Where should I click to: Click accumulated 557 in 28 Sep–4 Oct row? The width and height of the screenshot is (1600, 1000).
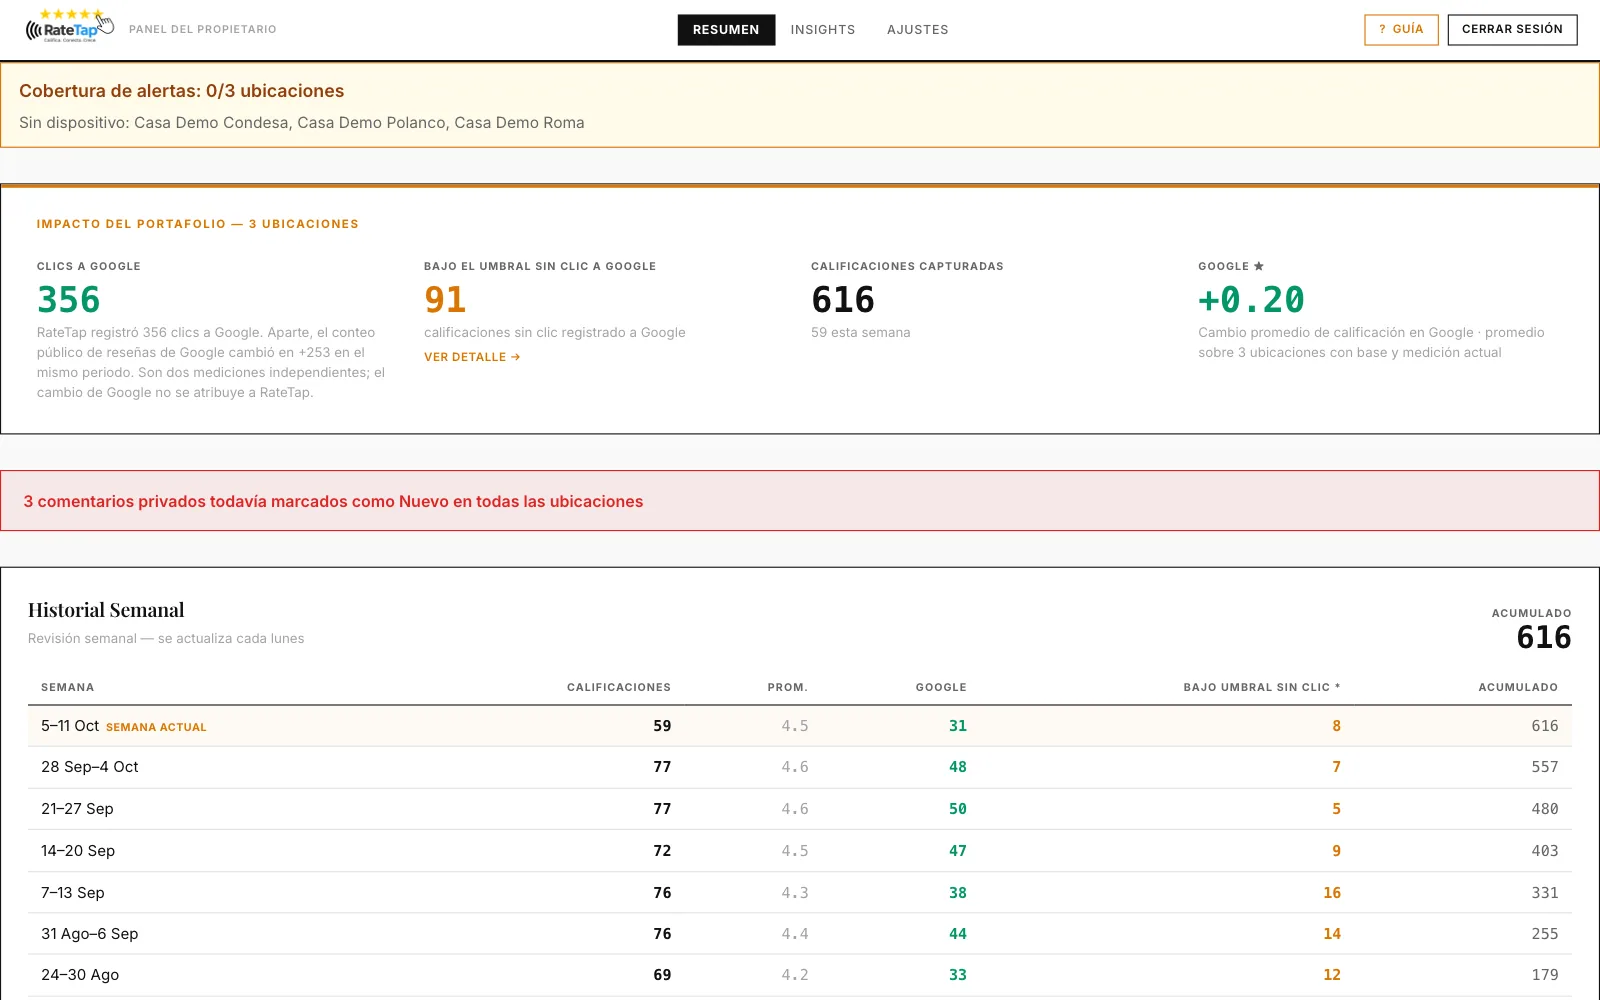point(1545,767)
